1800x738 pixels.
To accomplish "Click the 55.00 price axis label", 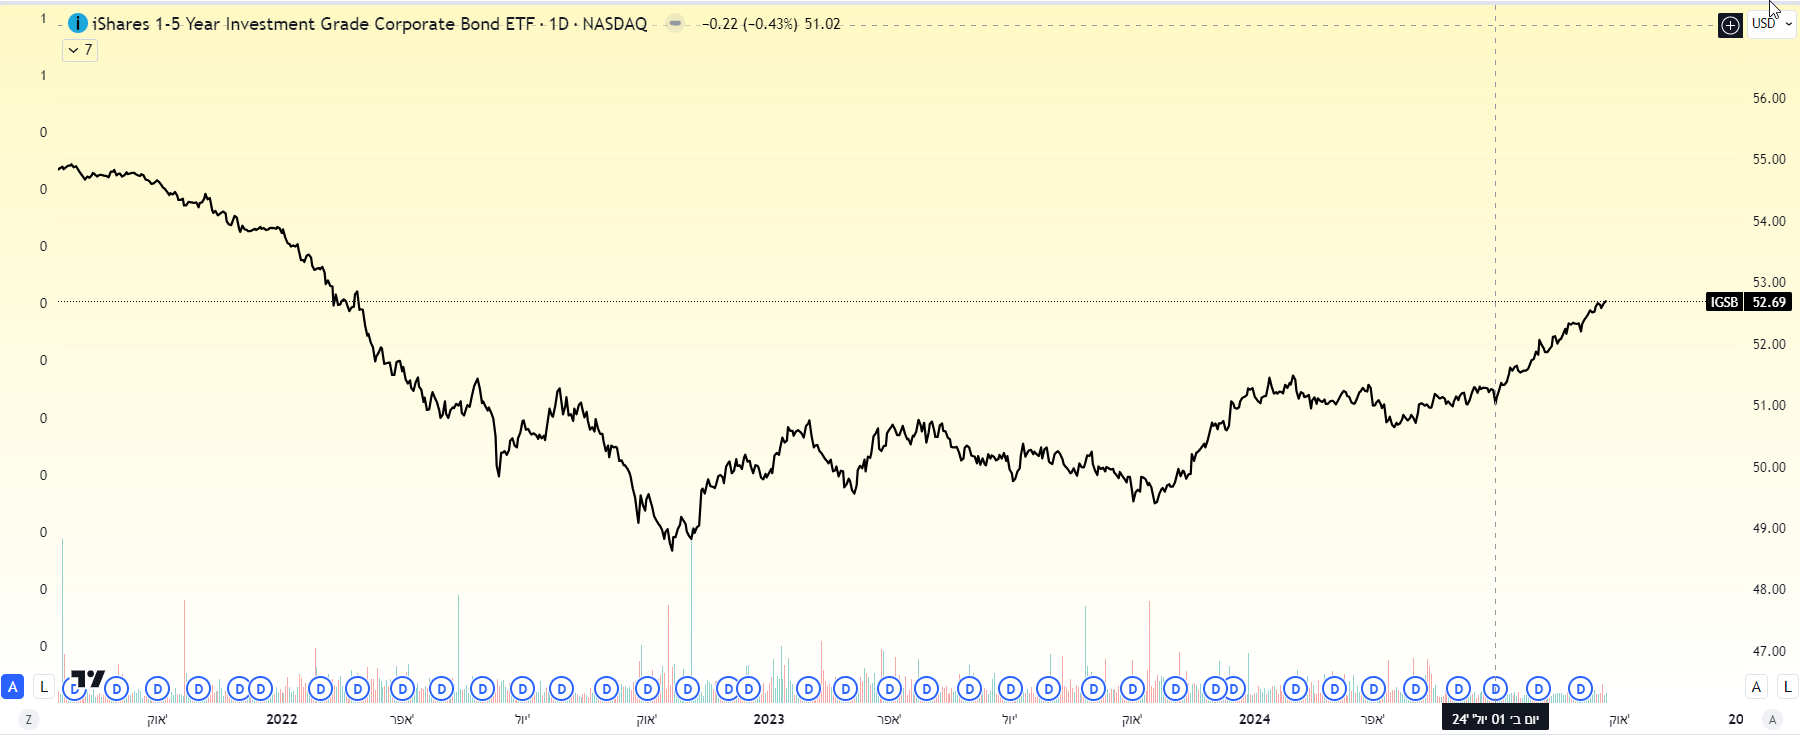I will [1769, 159].
